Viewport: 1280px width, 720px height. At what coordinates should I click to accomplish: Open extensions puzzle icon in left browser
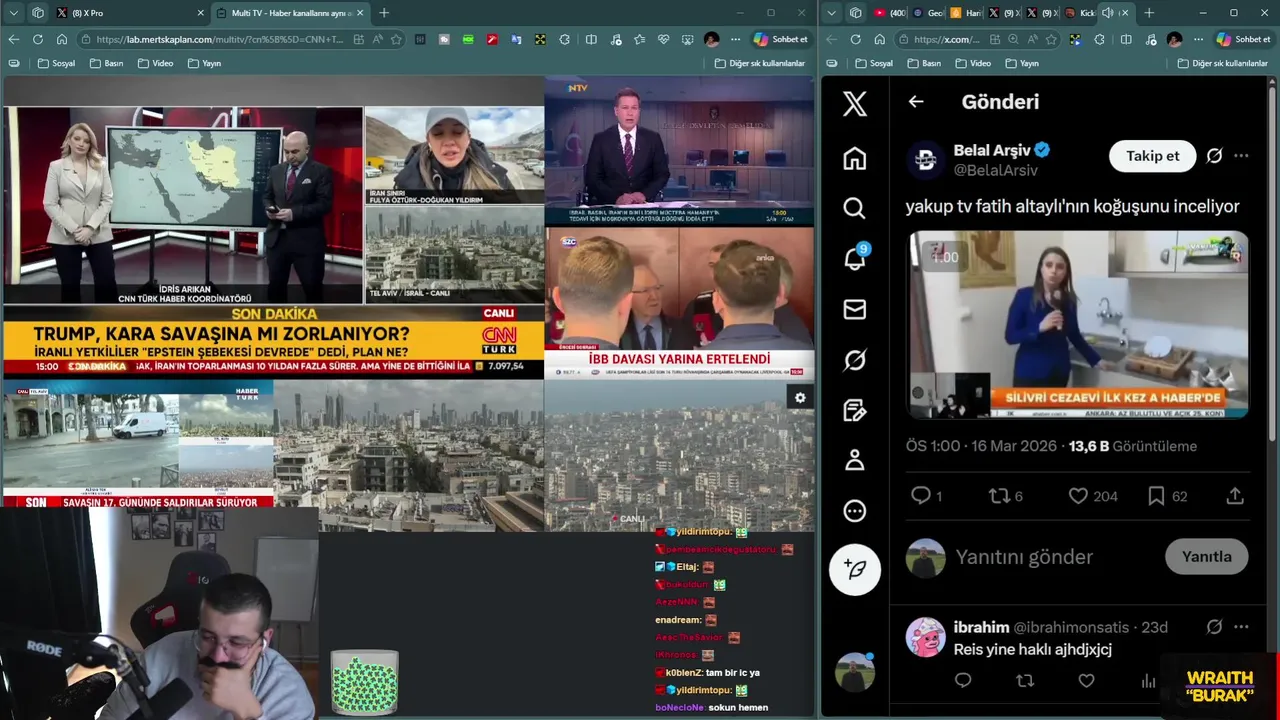(565, 39)
